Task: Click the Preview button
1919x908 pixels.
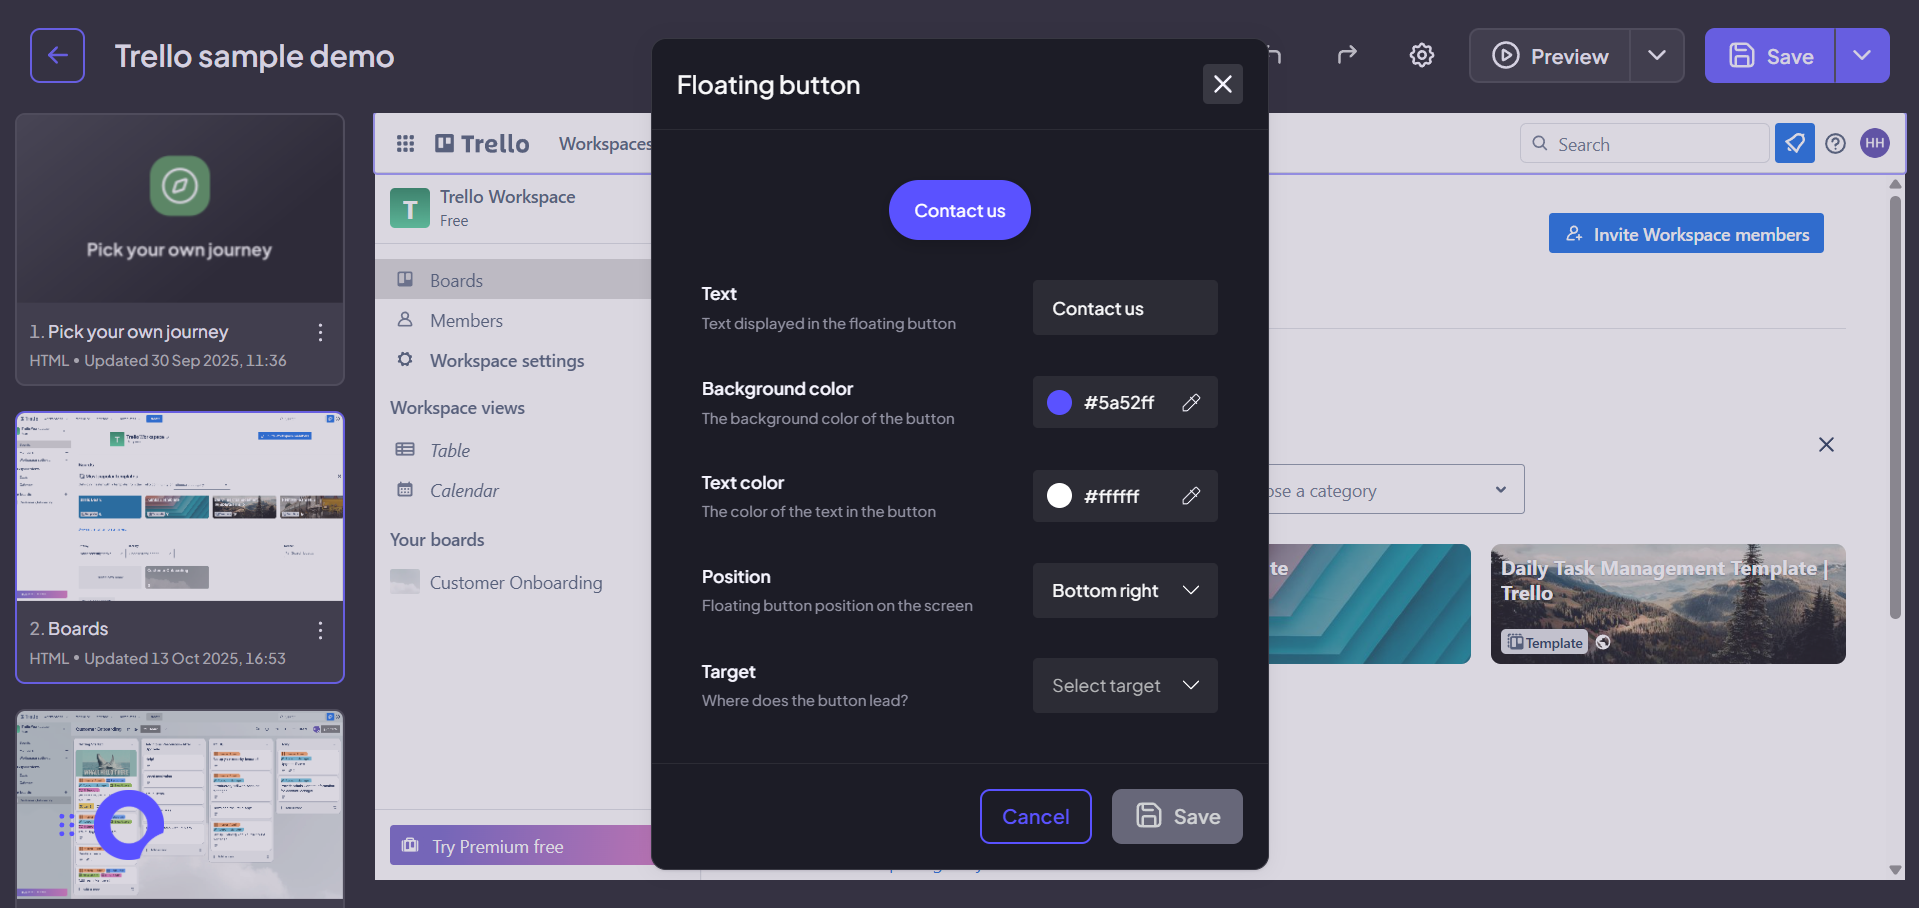Action: 1550,56
